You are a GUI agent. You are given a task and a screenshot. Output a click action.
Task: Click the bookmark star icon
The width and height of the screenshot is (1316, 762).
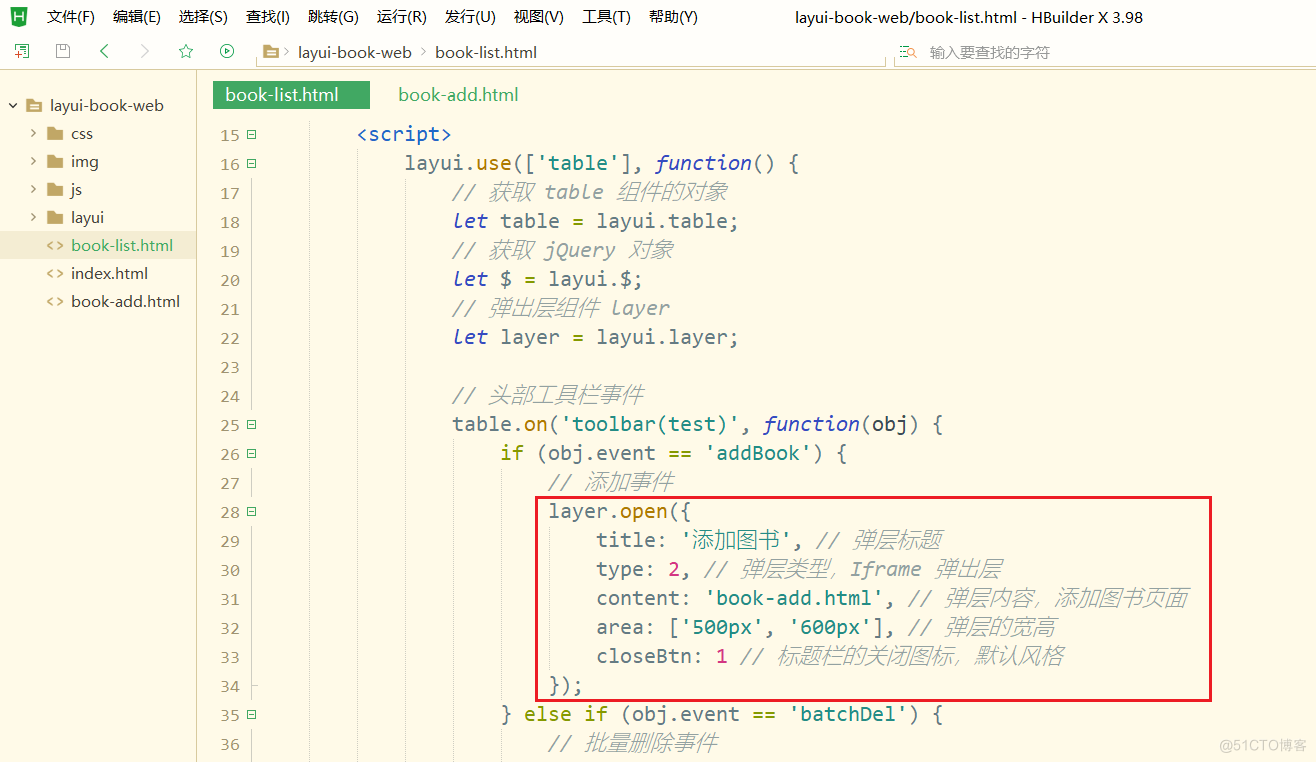click(186, 51)
